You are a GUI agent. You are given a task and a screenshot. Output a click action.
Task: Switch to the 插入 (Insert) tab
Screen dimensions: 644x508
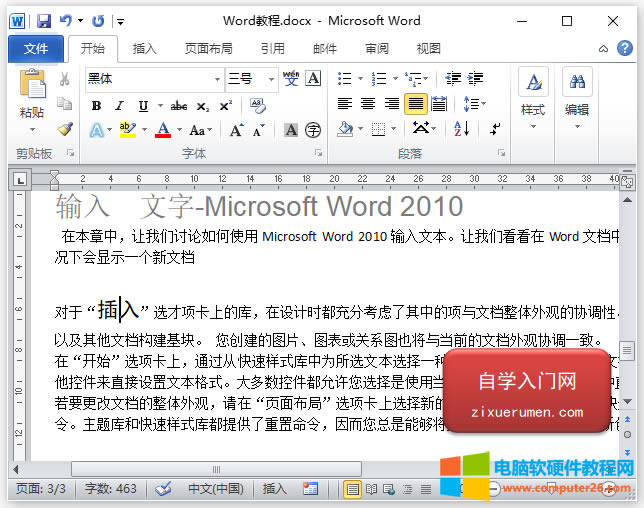click(x=144, y=48)
